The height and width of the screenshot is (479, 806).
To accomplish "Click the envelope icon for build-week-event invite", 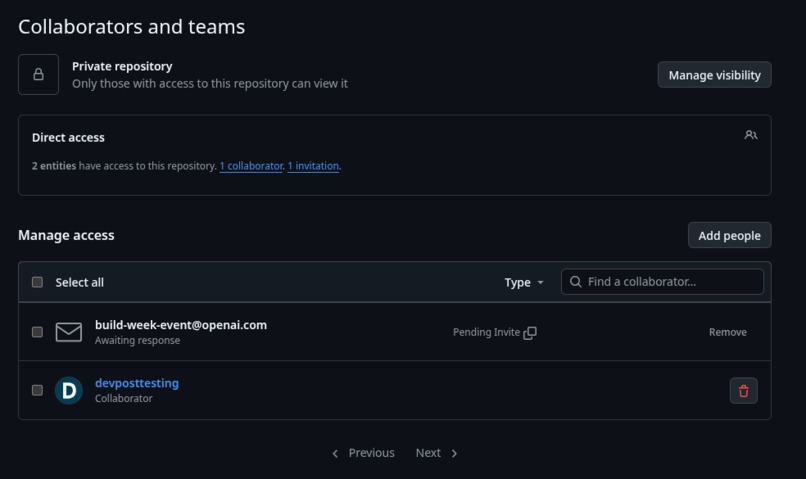I will click(x=68, y=332).
